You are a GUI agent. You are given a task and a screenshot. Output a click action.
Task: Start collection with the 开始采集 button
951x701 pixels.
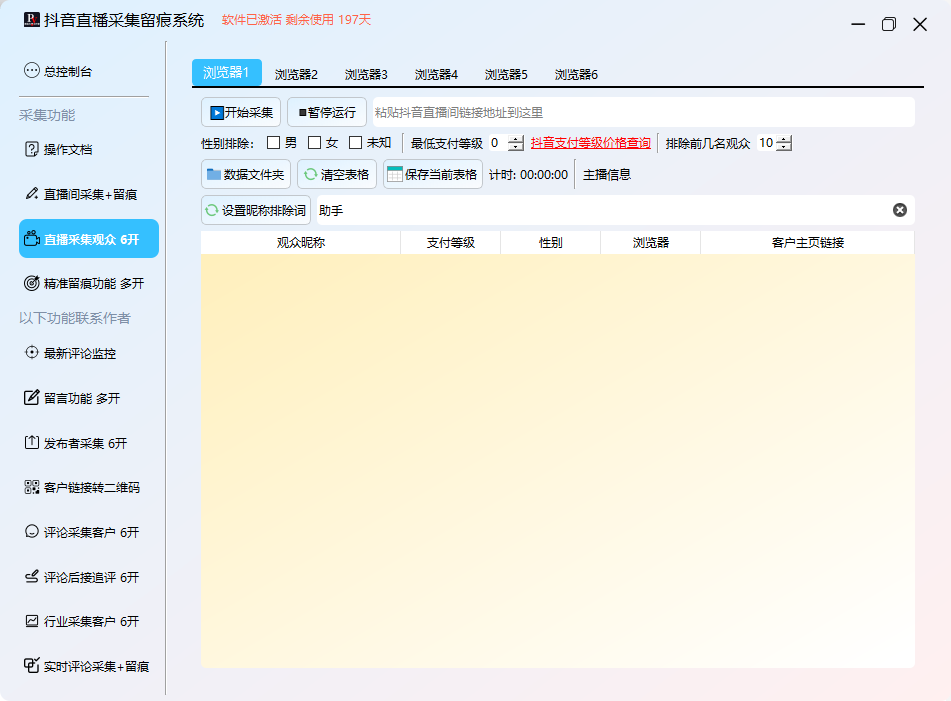[x=241, y=112]
